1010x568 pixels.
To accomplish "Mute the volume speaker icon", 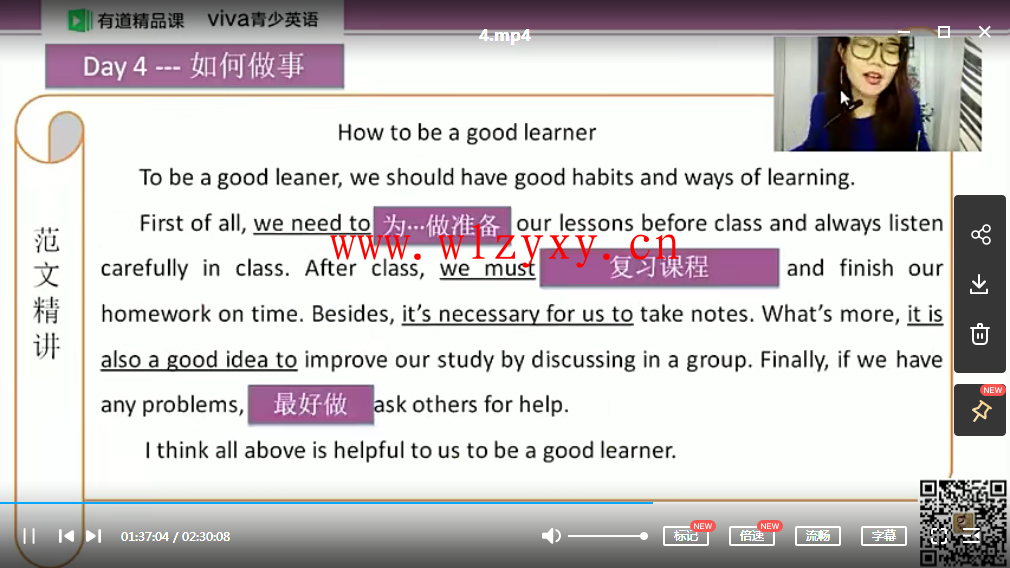I will tap(551, 536).
